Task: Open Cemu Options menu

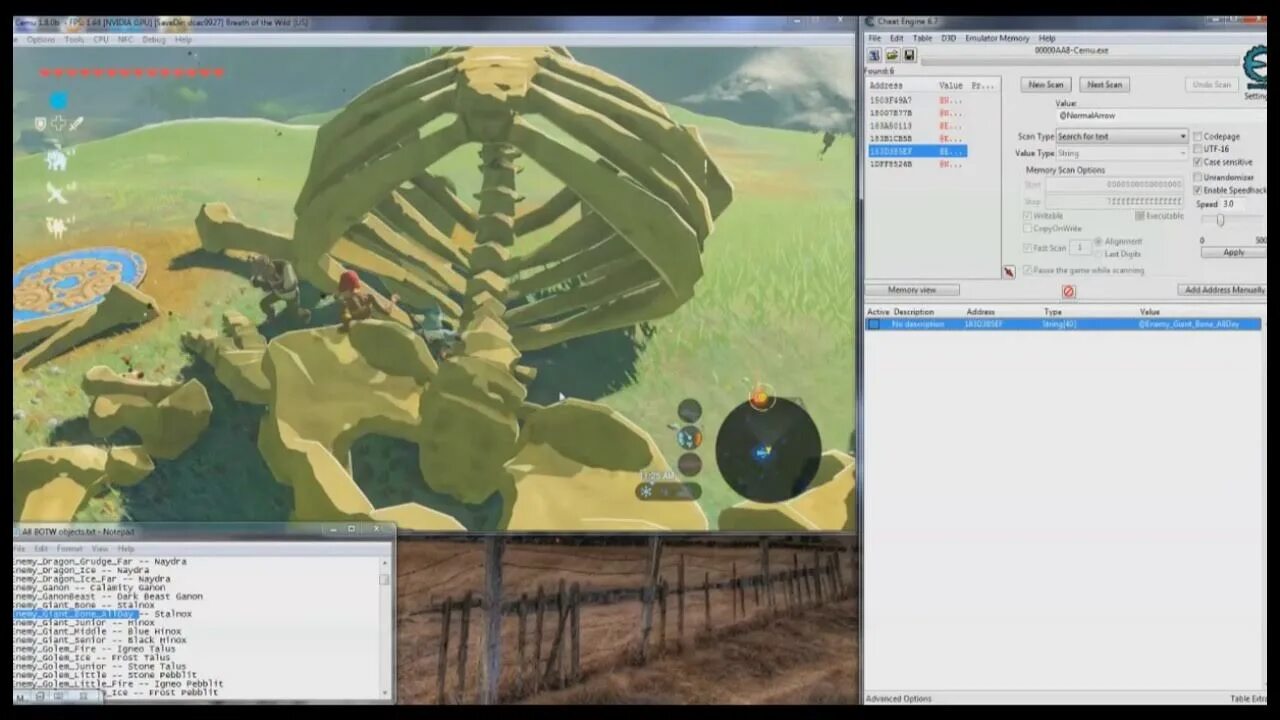Action: pyautogui.click(x=41, y=40)
